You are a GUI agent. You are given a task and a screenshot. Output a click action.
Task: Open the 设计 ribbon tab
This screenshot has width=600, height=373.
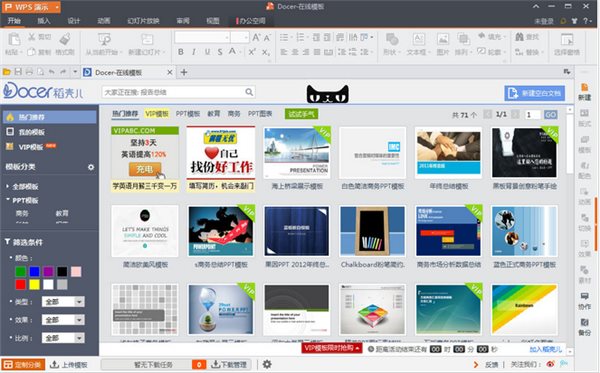point(73,21)
